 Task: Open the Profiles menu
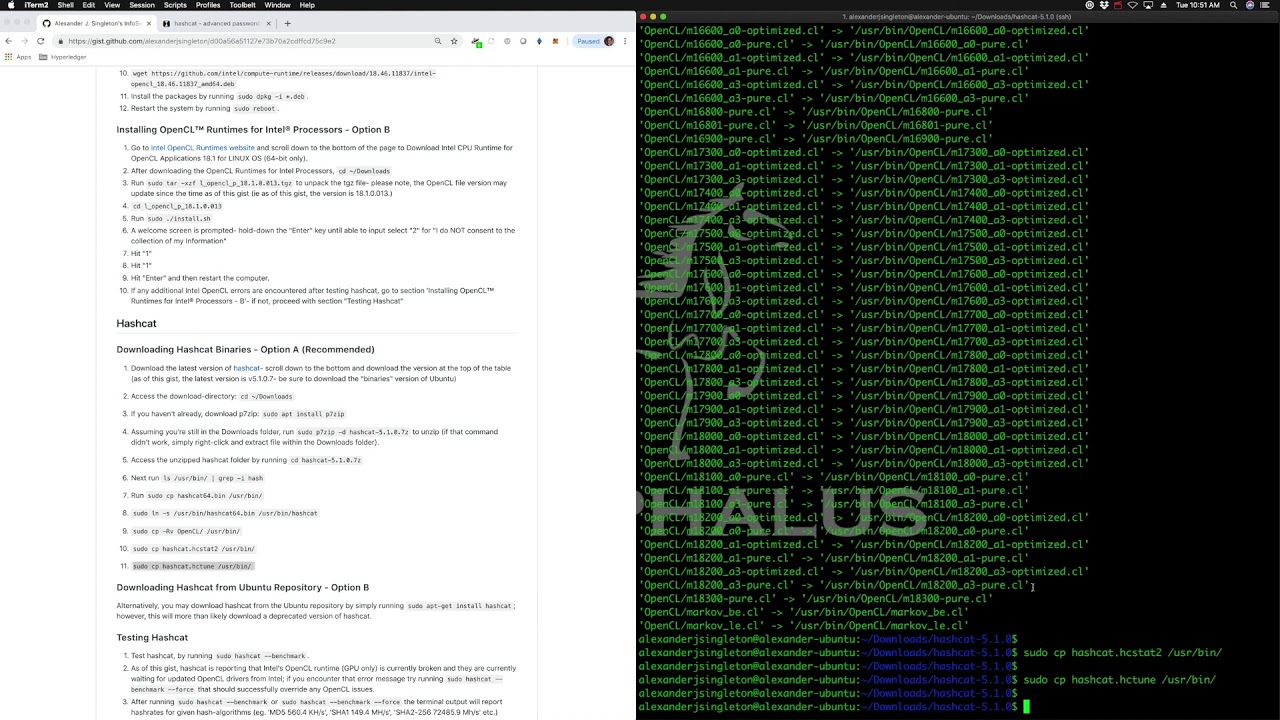click(208, 5)
